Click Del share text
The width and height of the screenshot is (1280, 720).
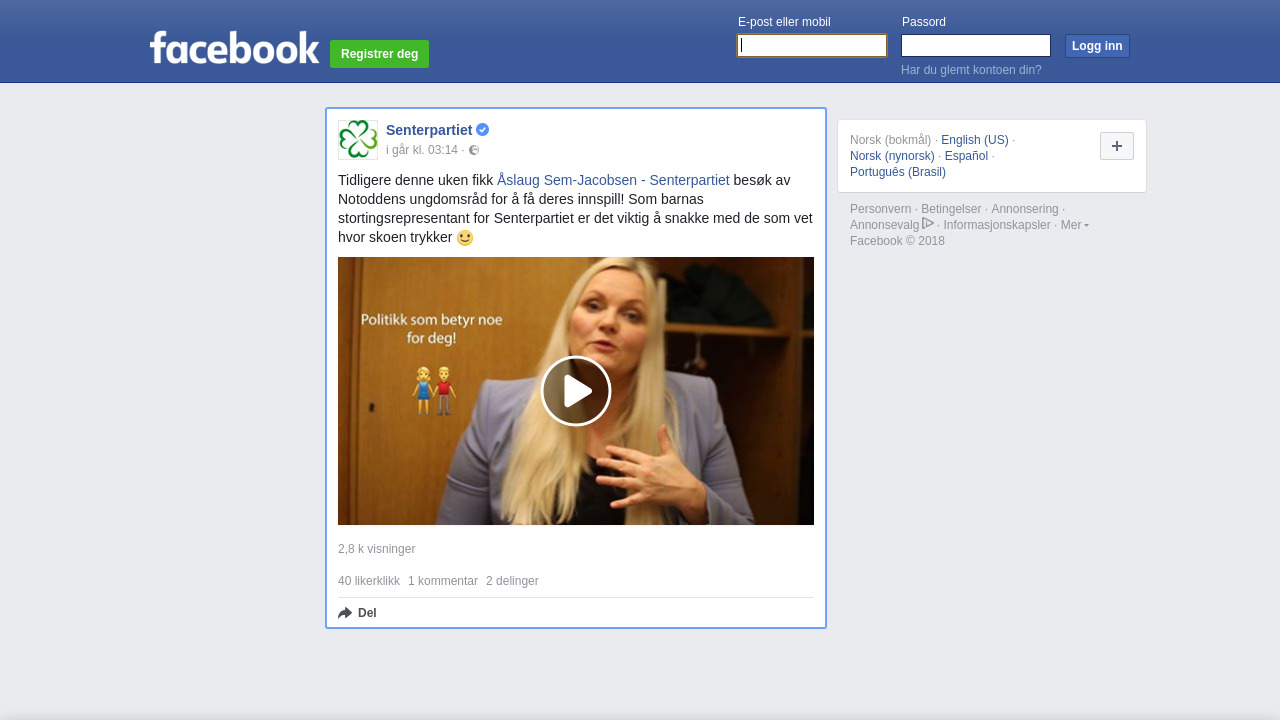367,613
